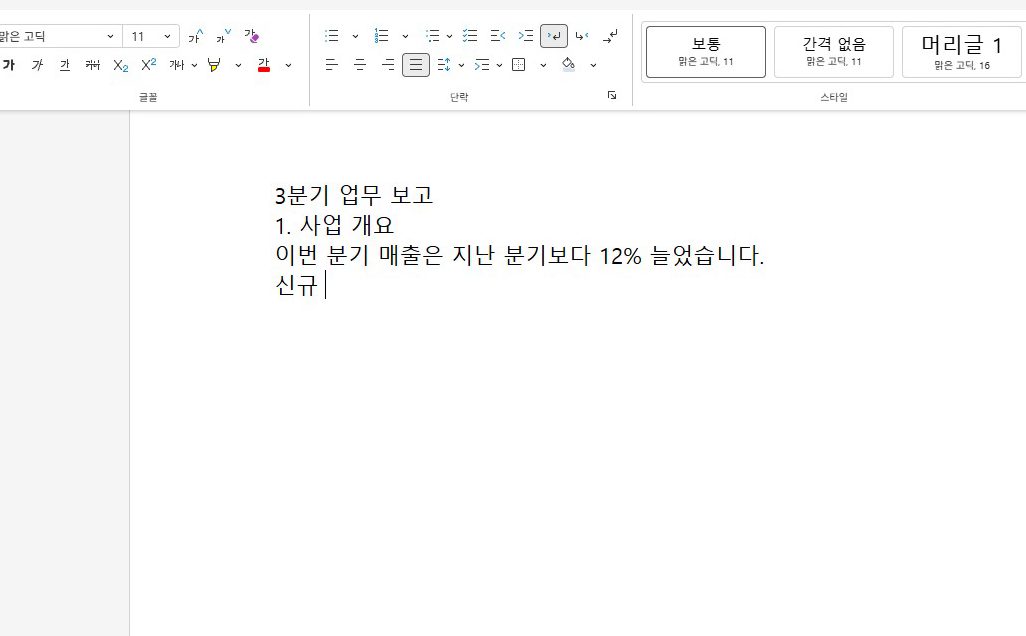Align text to the right

point(388,65)
